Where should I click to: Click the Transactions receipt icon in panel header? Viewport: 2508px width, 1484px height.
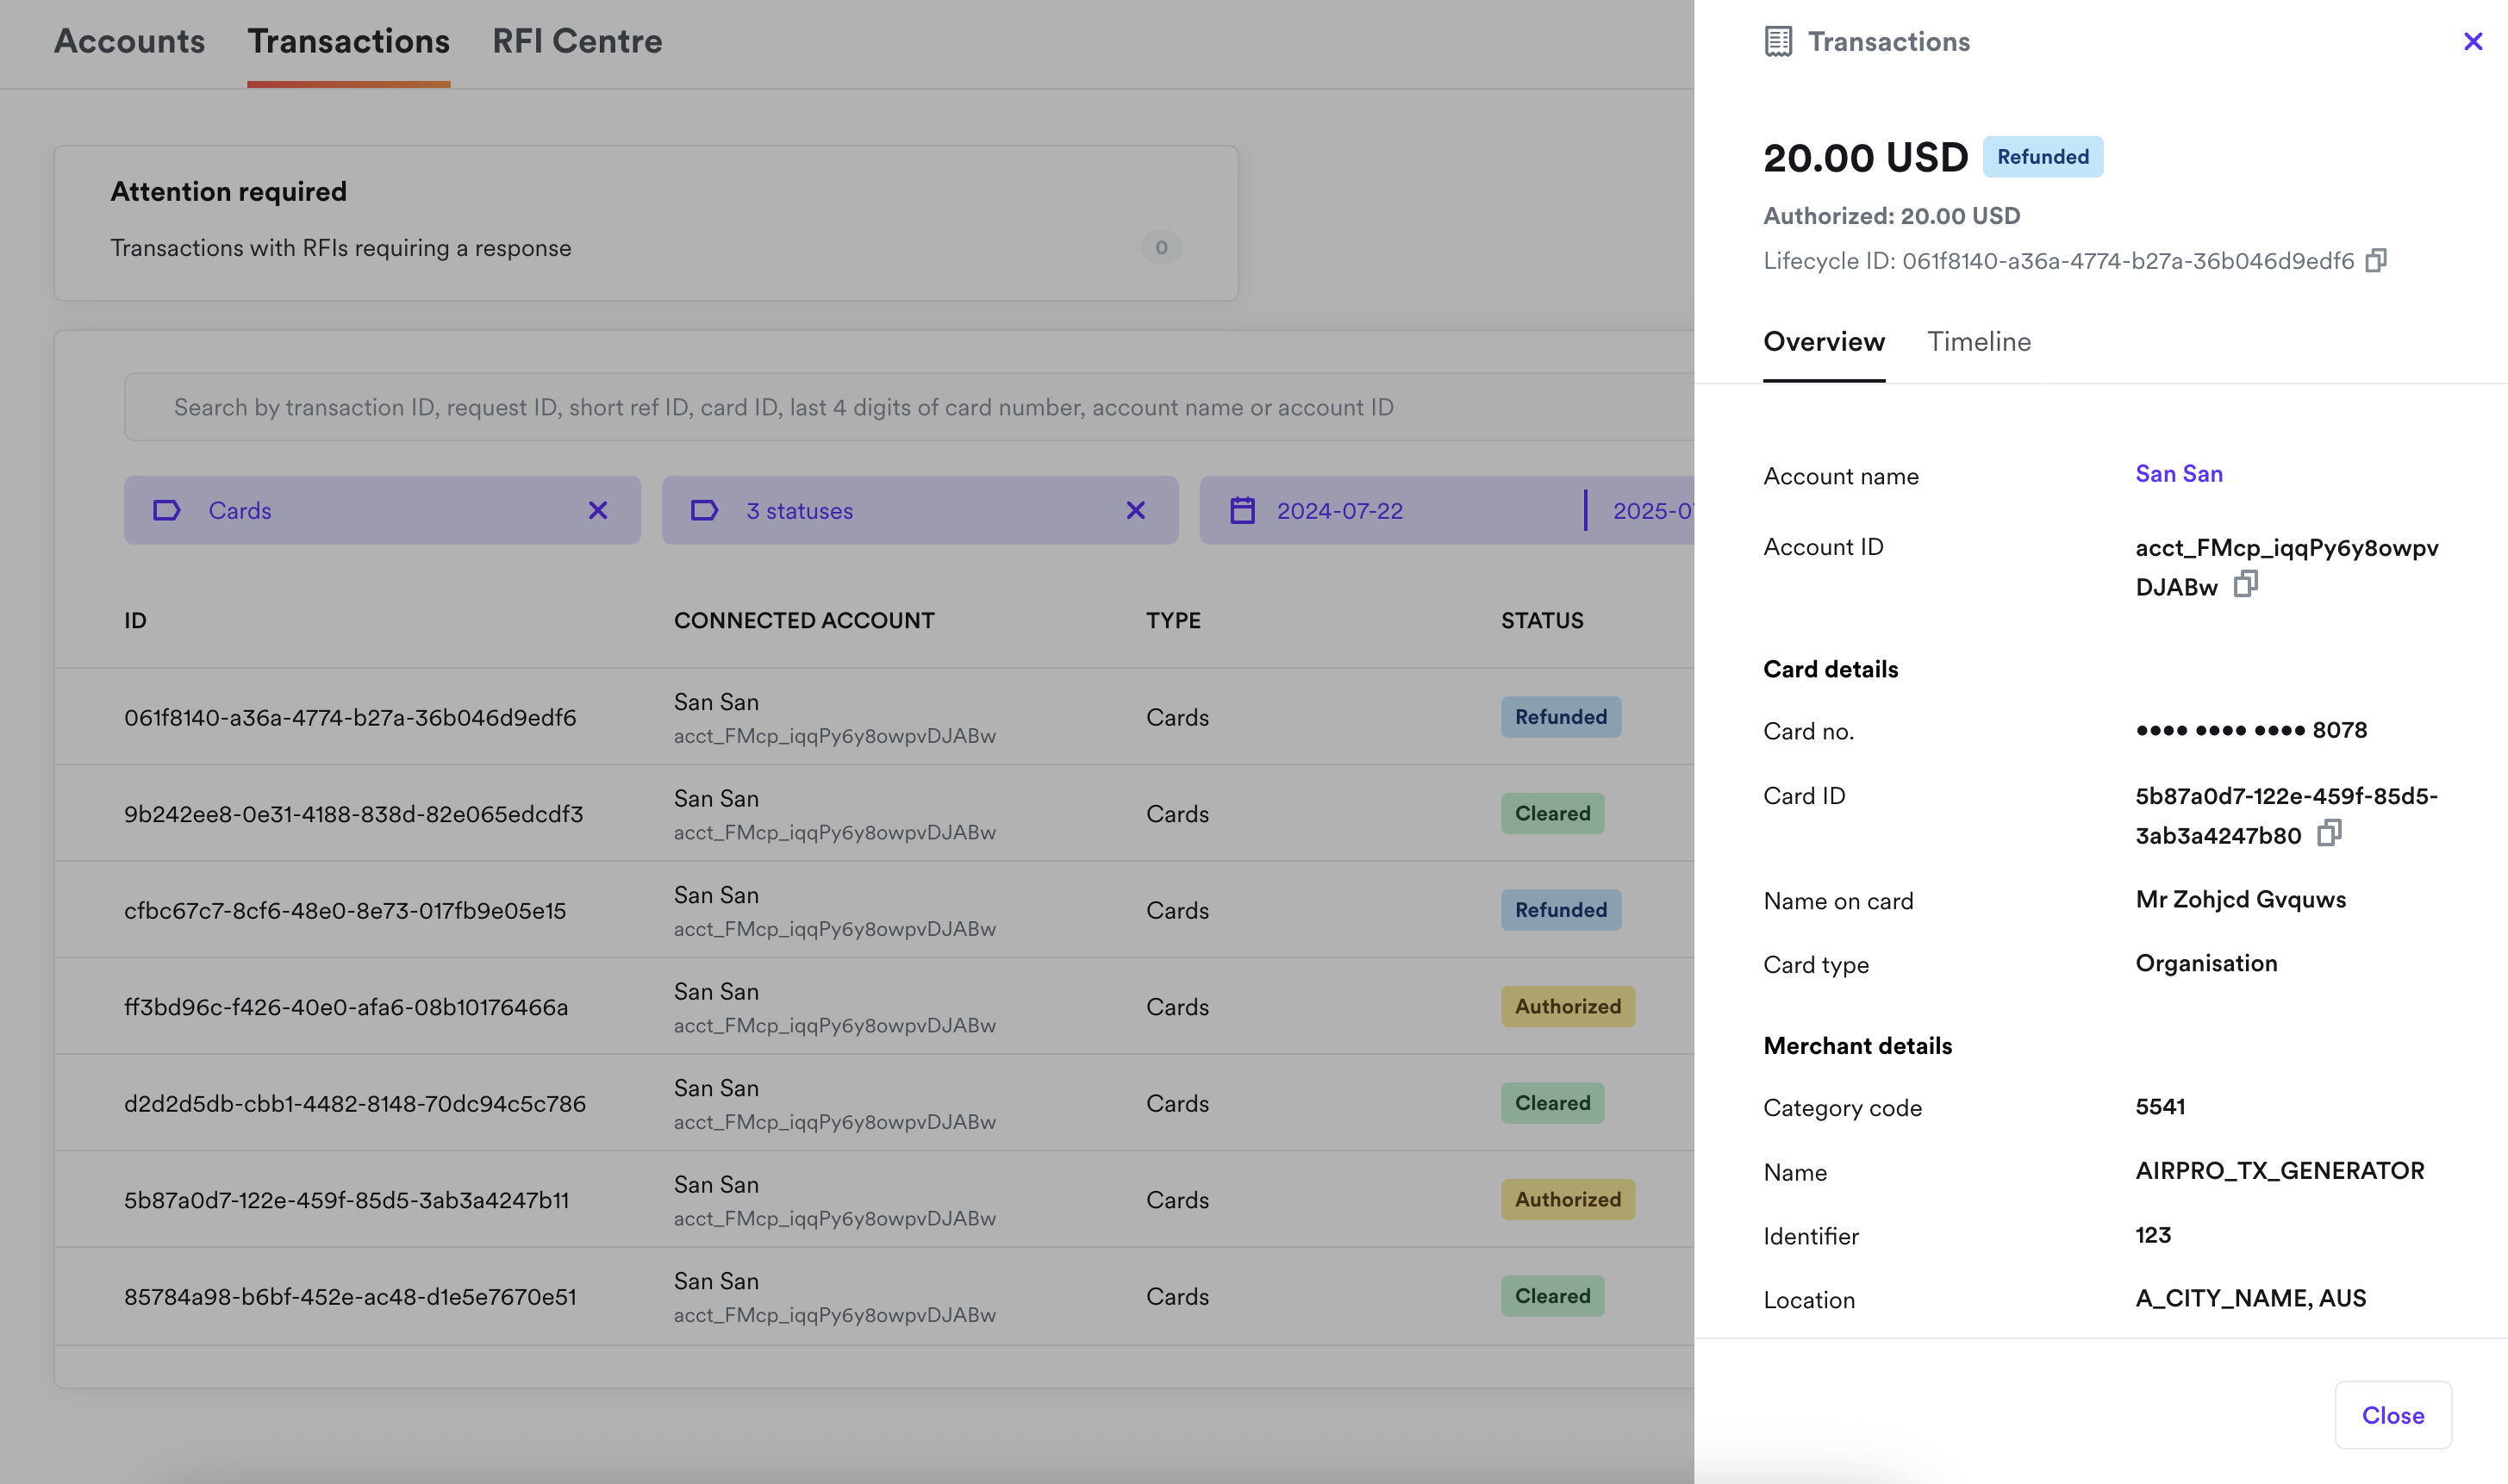coord(1778,42)
